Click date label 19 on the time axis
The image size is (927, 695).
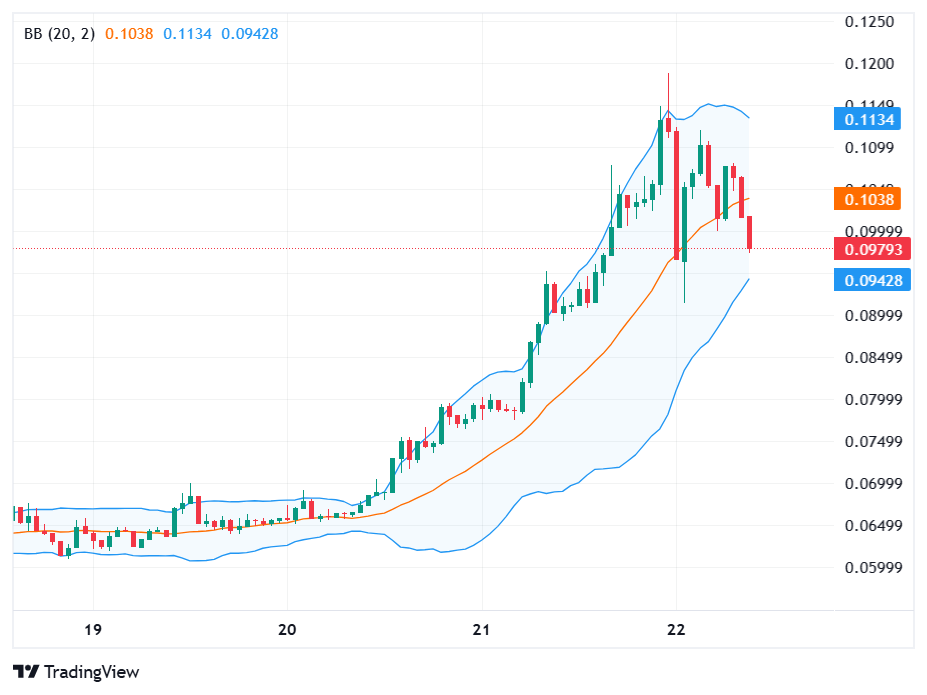tap(92, 629)
